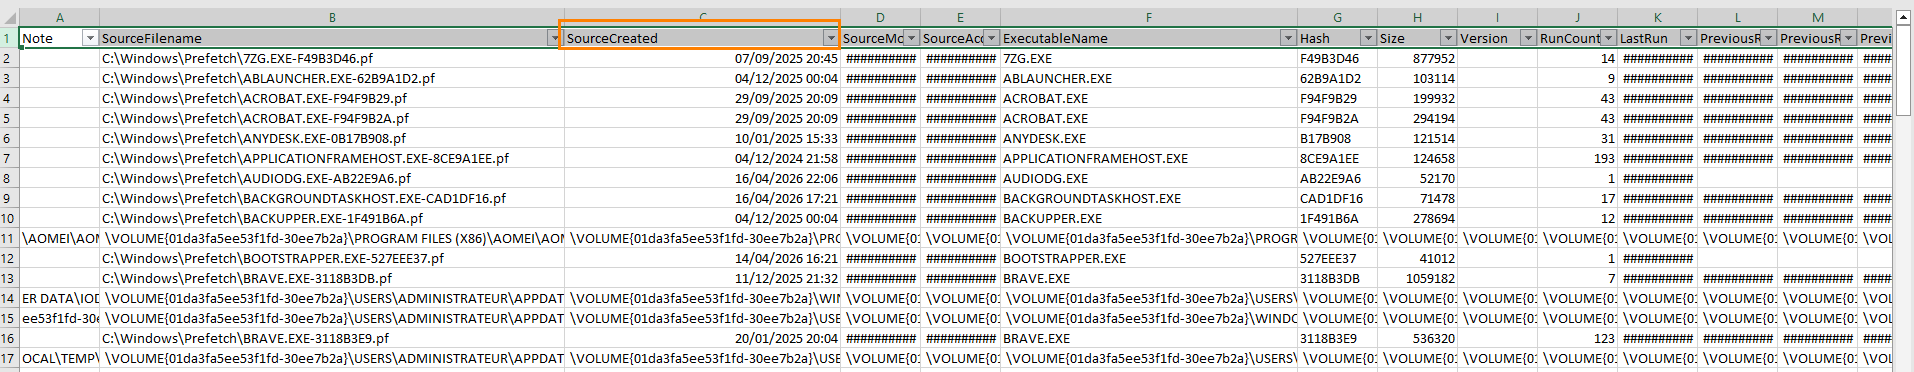1914x372 pixels.
Task: Open the filter dropdown in column E
Action: pyautogui.click(x=991, y=38)
